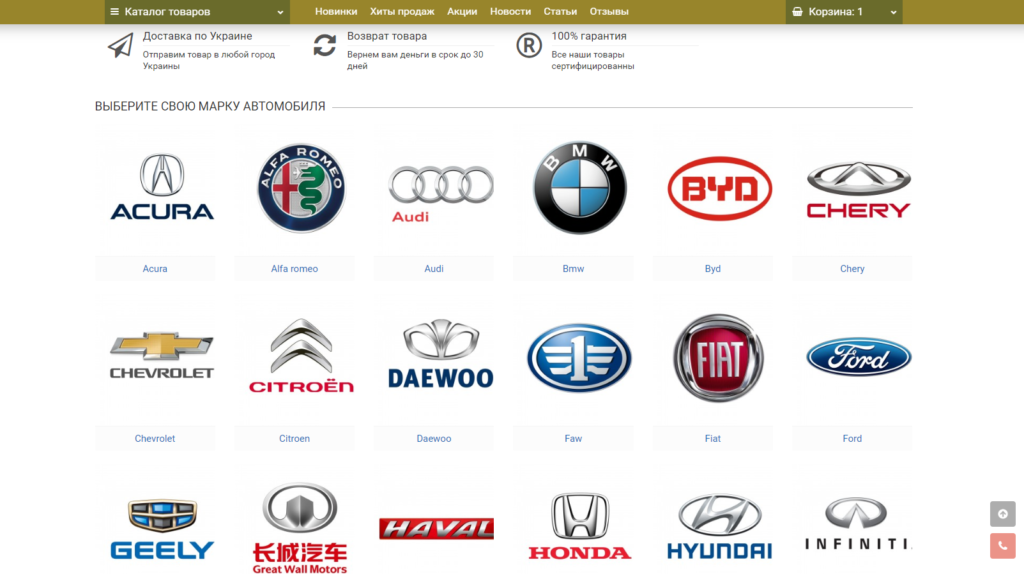Click the refresh arrows return icon
Image resolution: width=1024 pixels, height=574 pixels.
pos(325,45)
